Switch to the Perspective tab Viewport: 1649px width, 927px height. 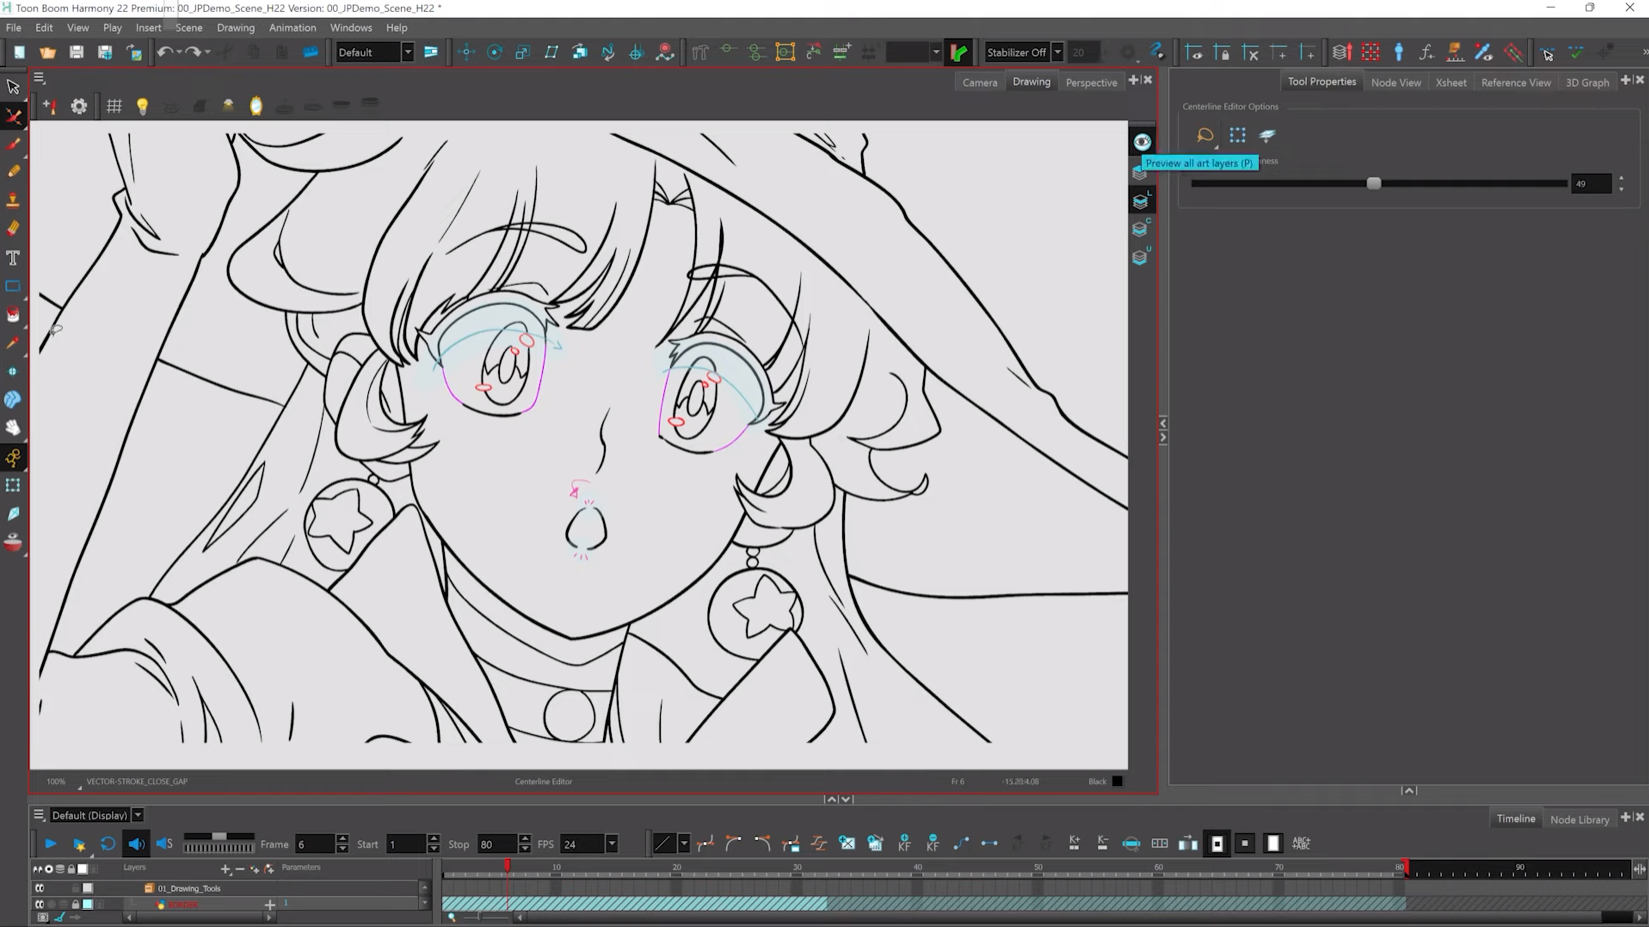pyautogui.click(x=1091, y=82)
